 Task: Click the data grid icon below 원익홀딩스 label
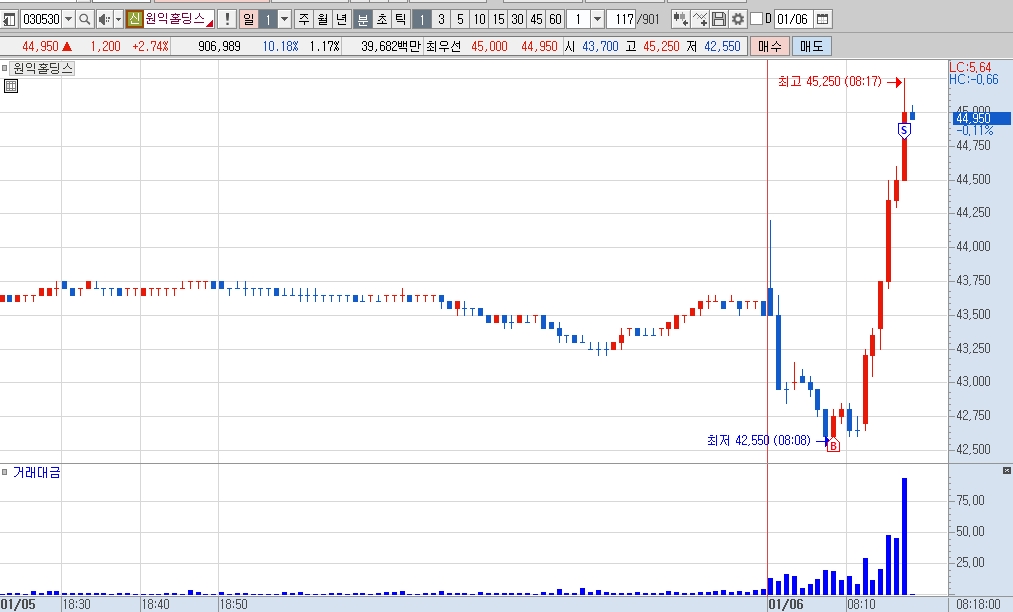[11, 86]
